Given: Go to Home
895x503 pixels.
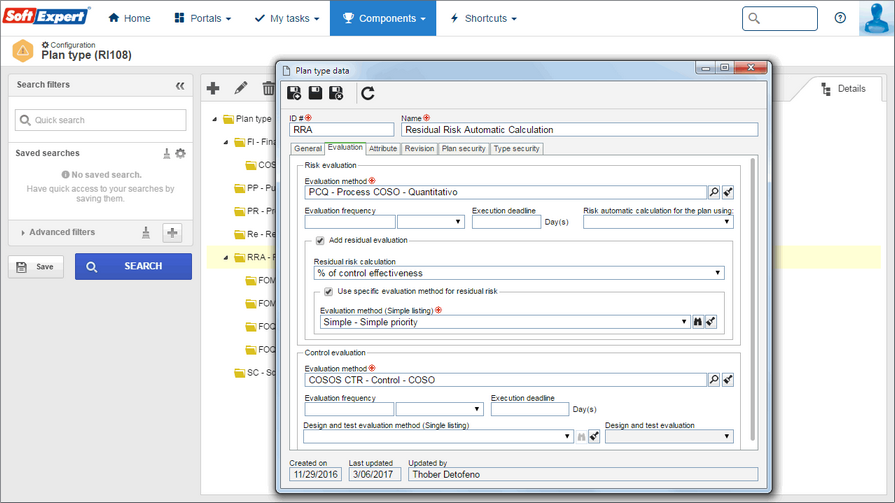Looking at the screenshot, I should pyautogui.click(x=130, y=18).
